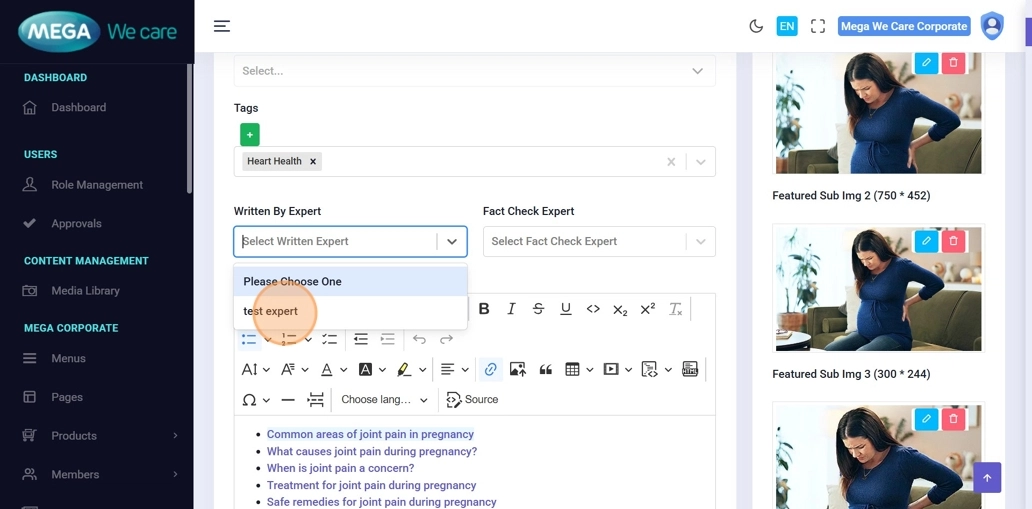Image resolution: width=1032 pixels, height=509 pixels.
Task: Switch to dark mode with the moon icon
Action: click(x=756, y=26)
